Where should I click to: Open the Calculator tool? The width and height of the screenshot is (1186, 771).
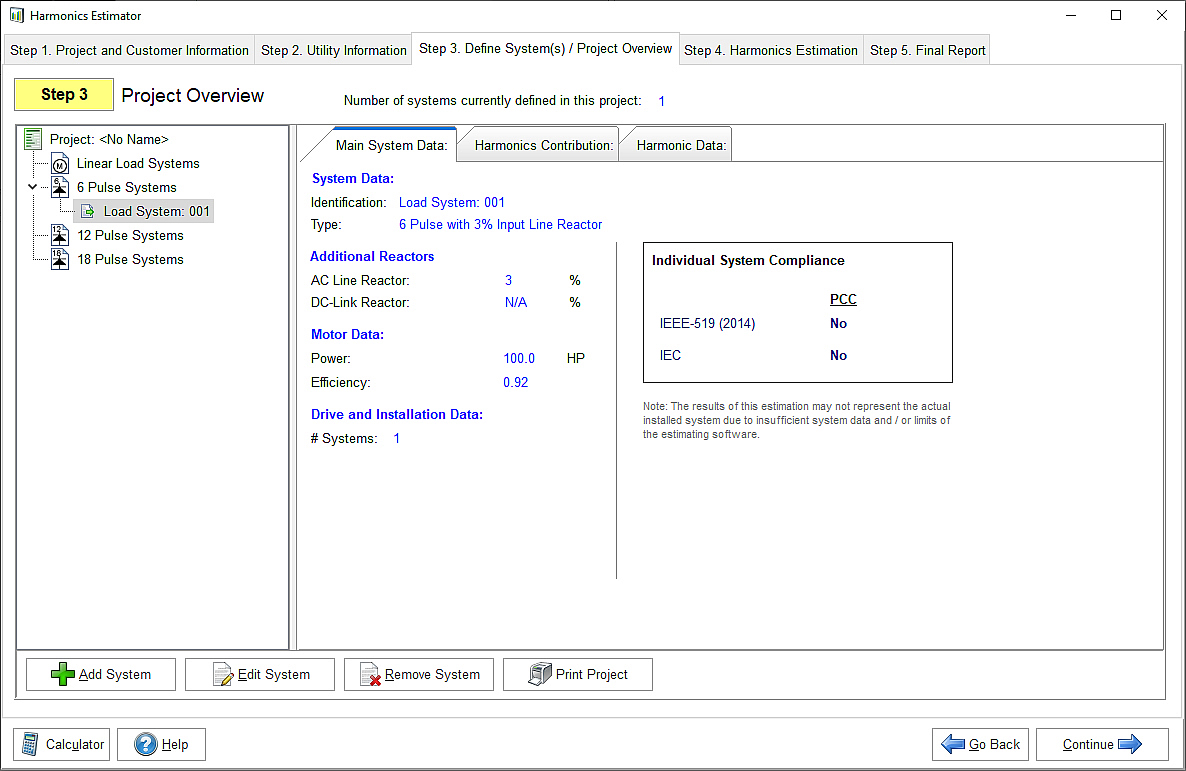pos(62,744)
